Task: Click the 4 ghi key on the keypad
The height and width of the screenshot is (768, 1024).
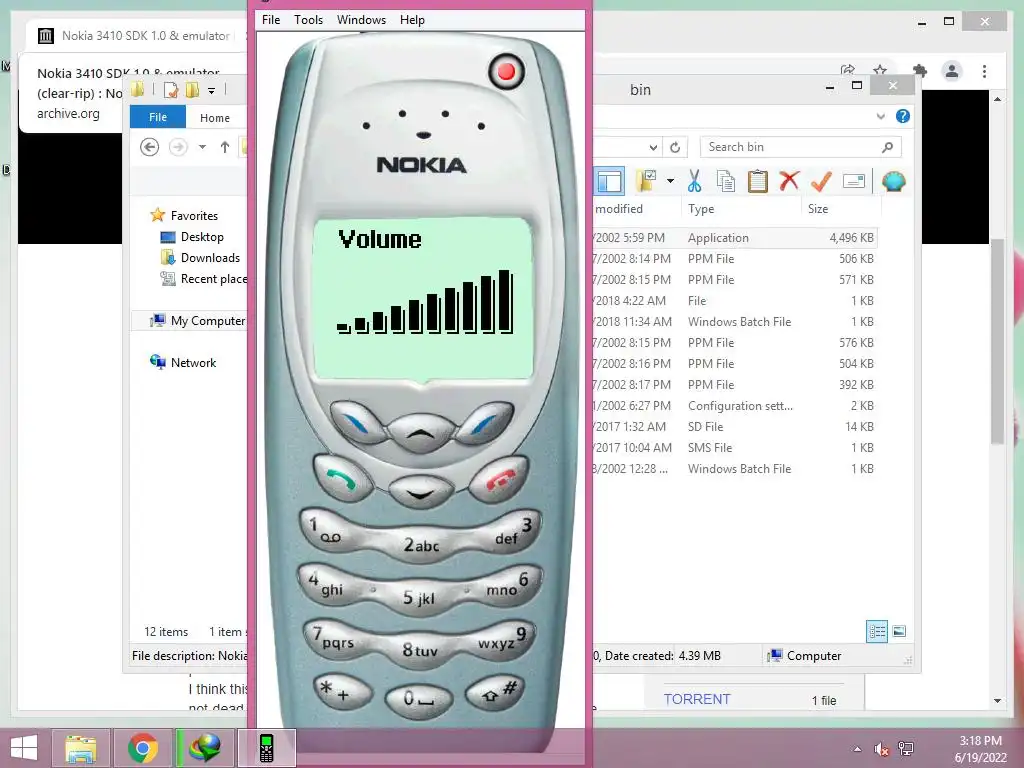Action: 327,583
